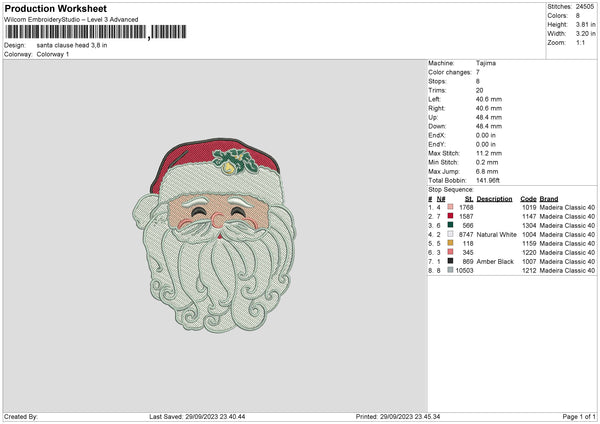Select the 'Colorway 1' value

click(53, 54)
